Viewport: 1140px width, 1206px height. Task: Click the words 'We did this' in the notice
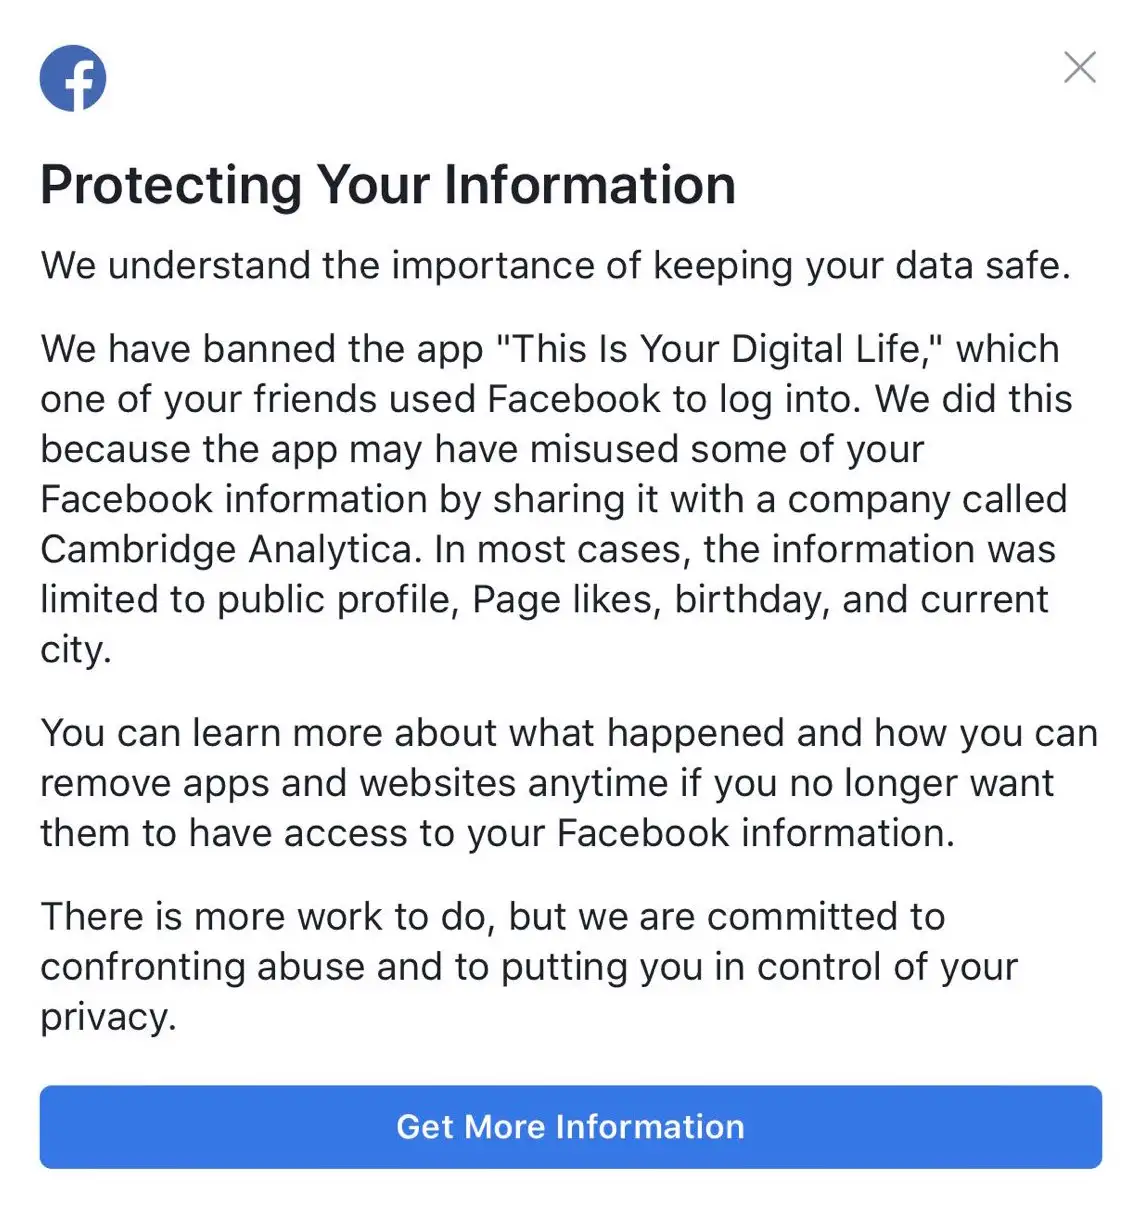[x=973, y=399]
